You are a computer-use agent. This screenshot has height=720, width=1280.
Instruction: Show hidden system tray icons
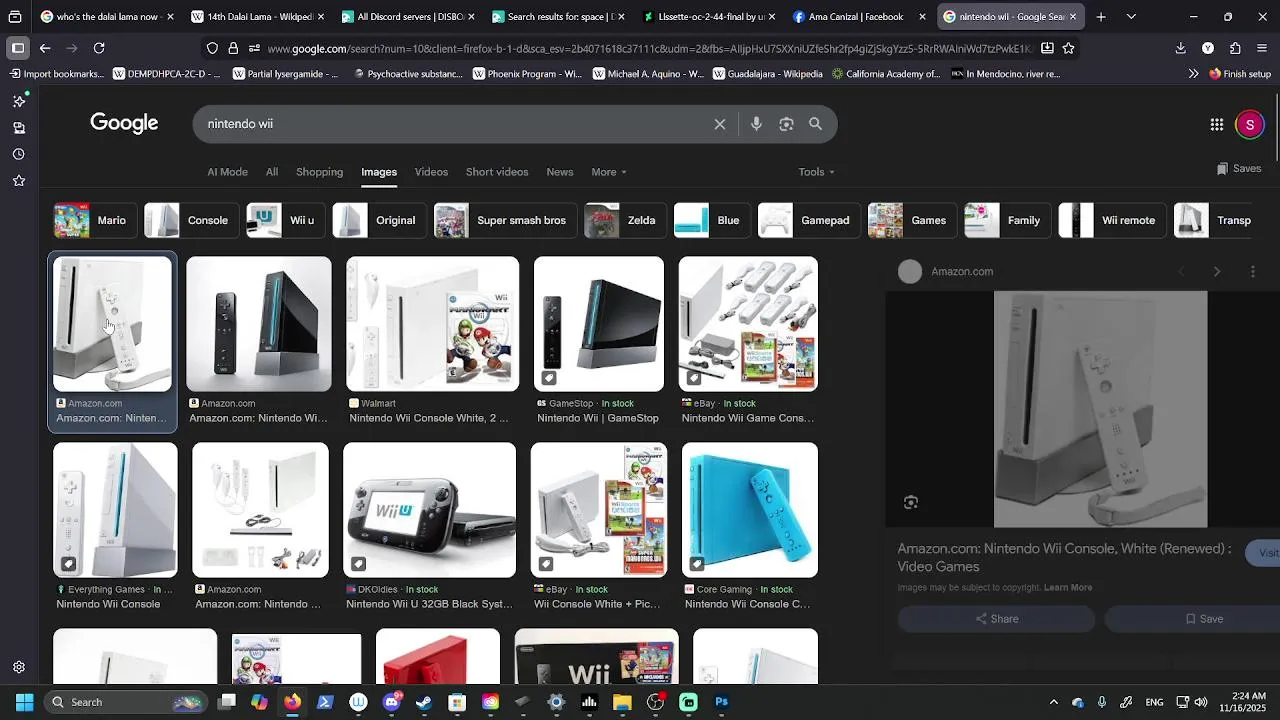1053,702
